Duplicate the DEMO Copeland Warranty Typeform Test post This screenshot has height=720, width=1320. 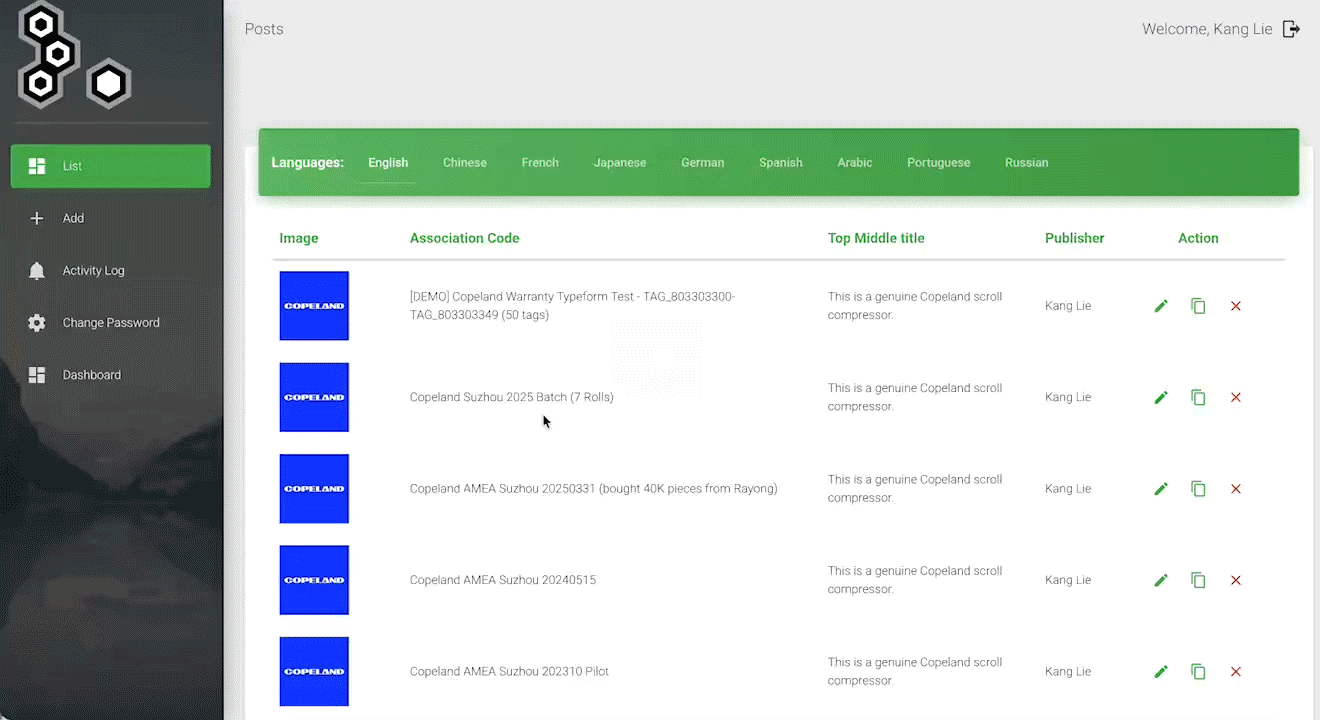point(1198,306)
